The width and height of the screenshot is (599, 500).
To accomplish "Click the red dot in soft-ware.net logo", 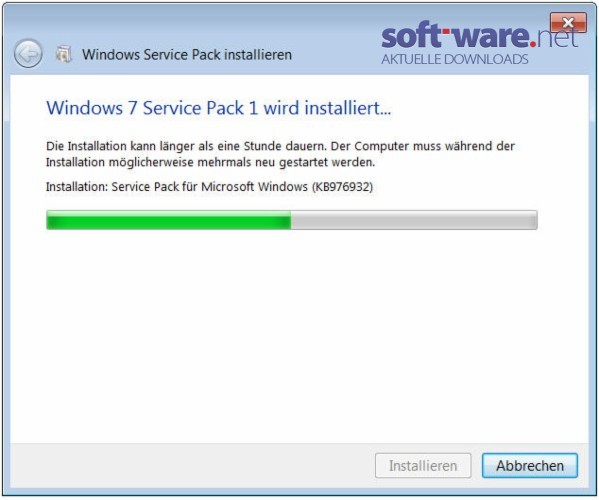I will click(x=533, y=45).
